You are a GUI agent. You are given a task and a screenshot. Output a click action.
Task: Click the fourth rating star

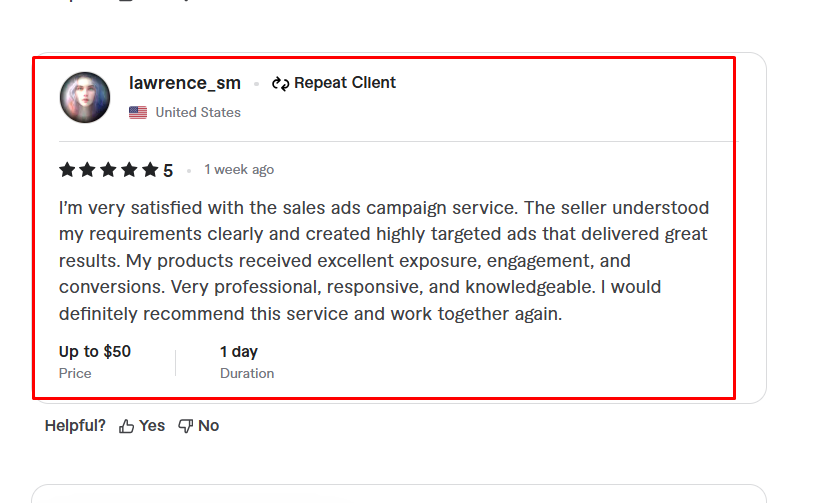coord(129,170)
